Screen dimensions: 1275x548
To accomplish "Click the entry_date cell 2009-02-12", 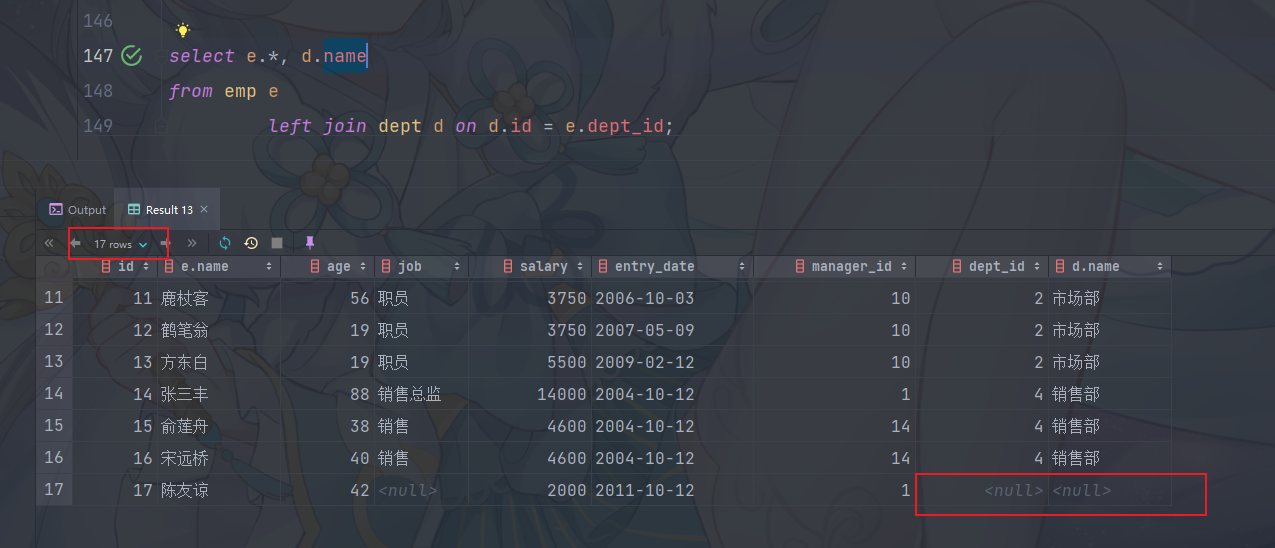I will (x=644, y=362).
